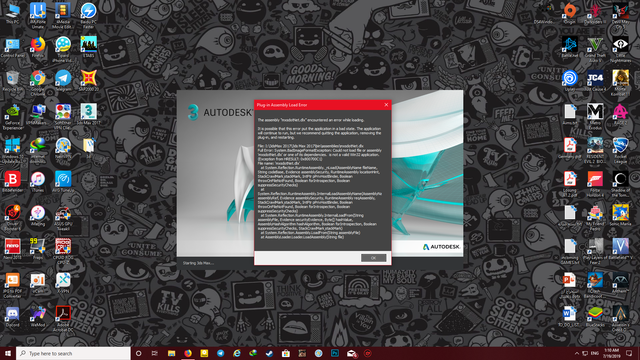Open Task View on the taskbar
This screenshot has height=360, width=640.
[x=155, y=353]
